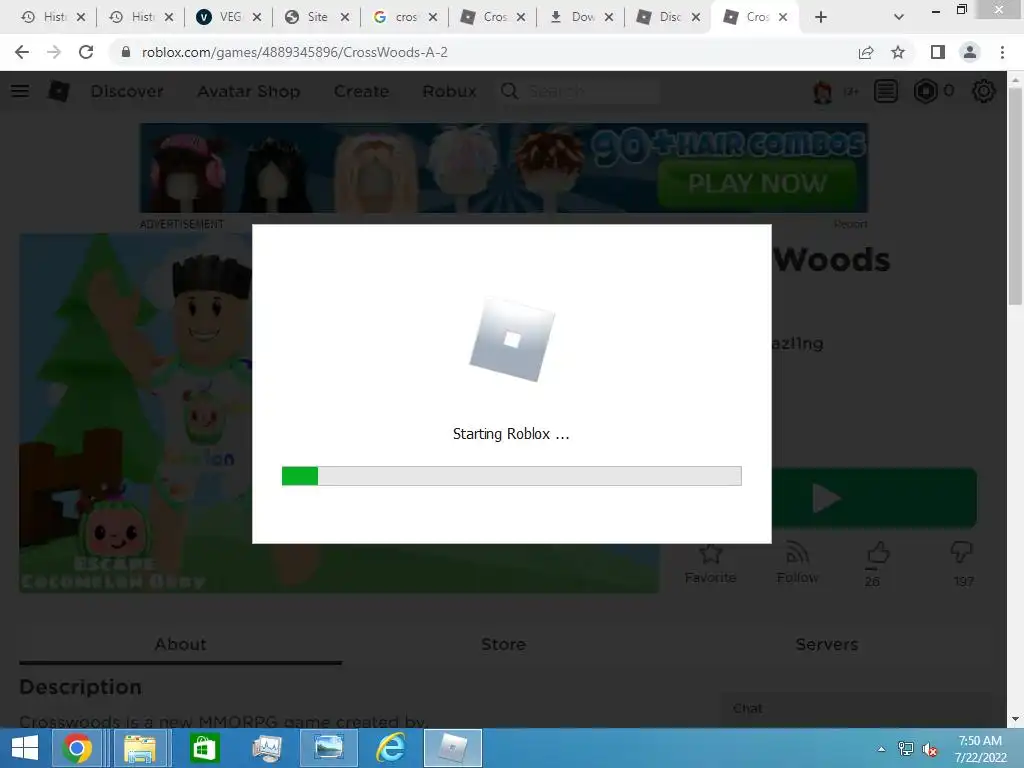Click the game thumbnail image

(x=136, y=413)
